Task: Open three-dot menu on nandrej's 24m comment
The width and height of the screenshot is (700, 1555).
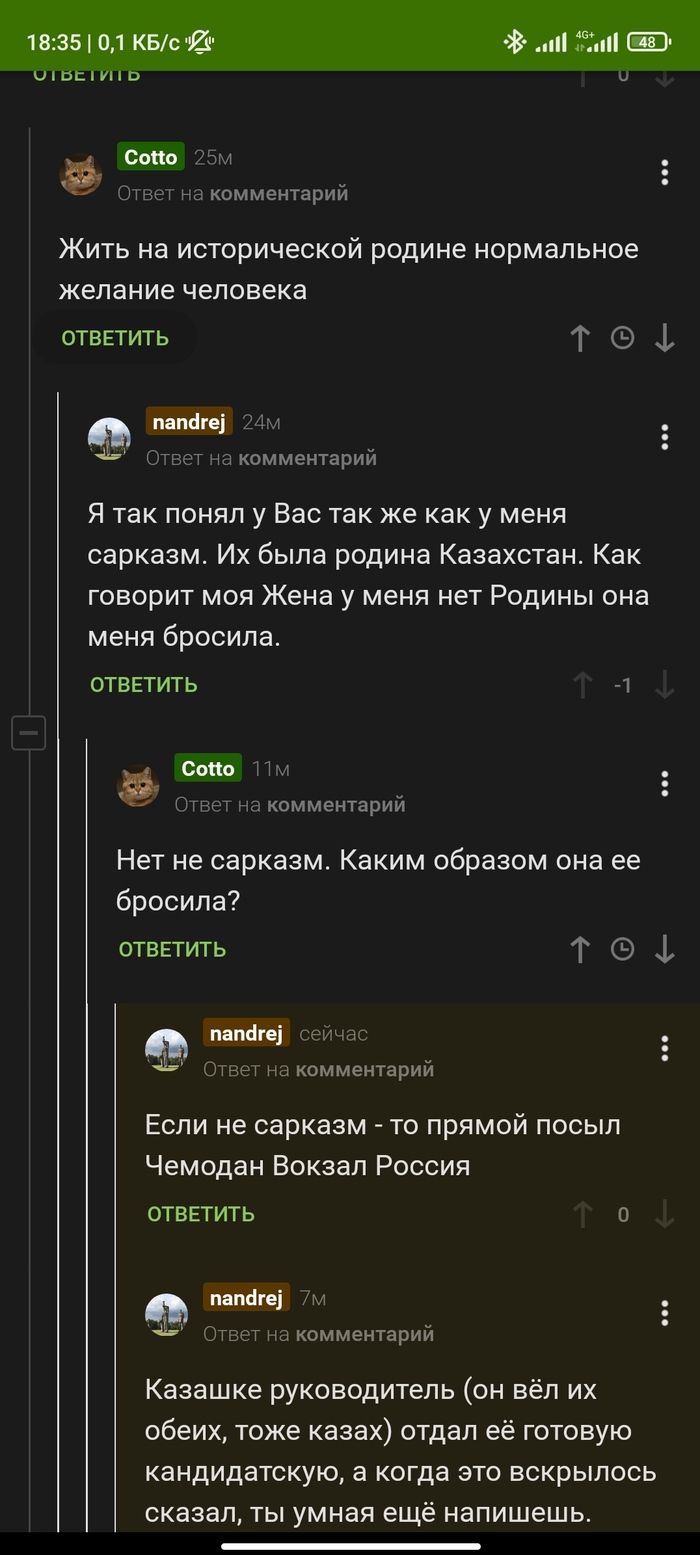Action: 665,437
